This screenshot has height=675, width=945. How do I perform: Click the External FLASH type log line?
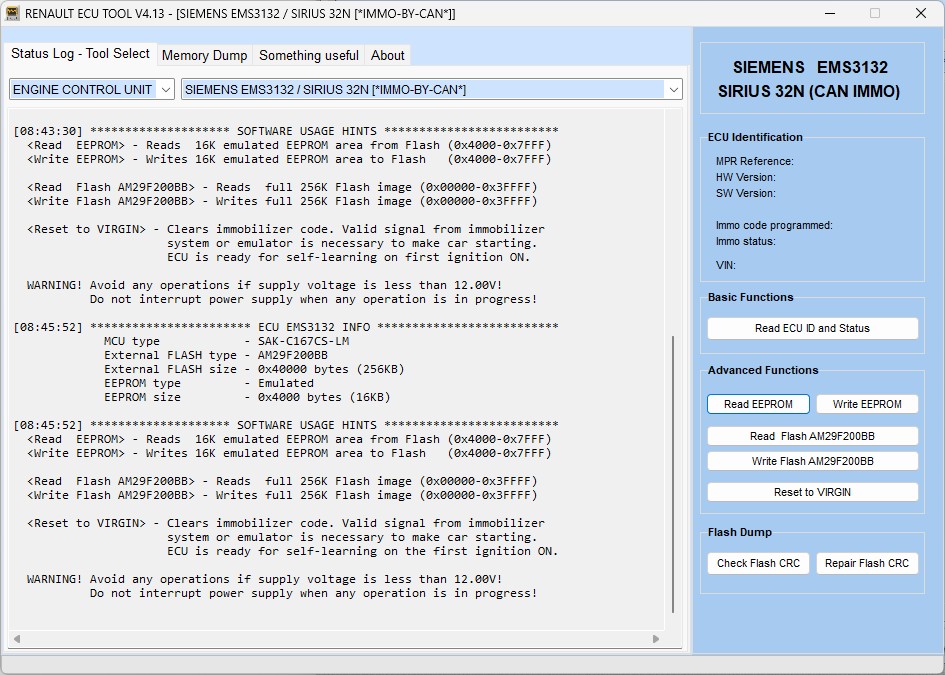(216, 355)
